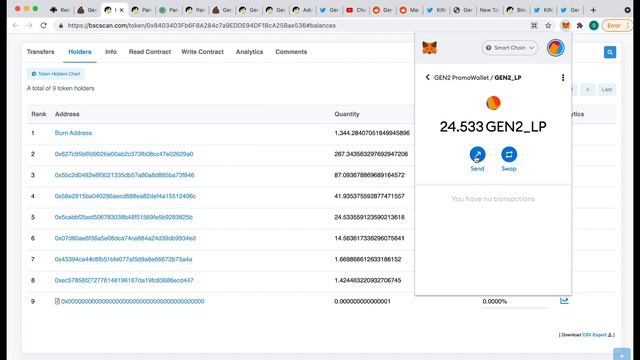This screenshot has height=360, width=640.
Task: Click the Quantity column header
Action: (347, 114)
